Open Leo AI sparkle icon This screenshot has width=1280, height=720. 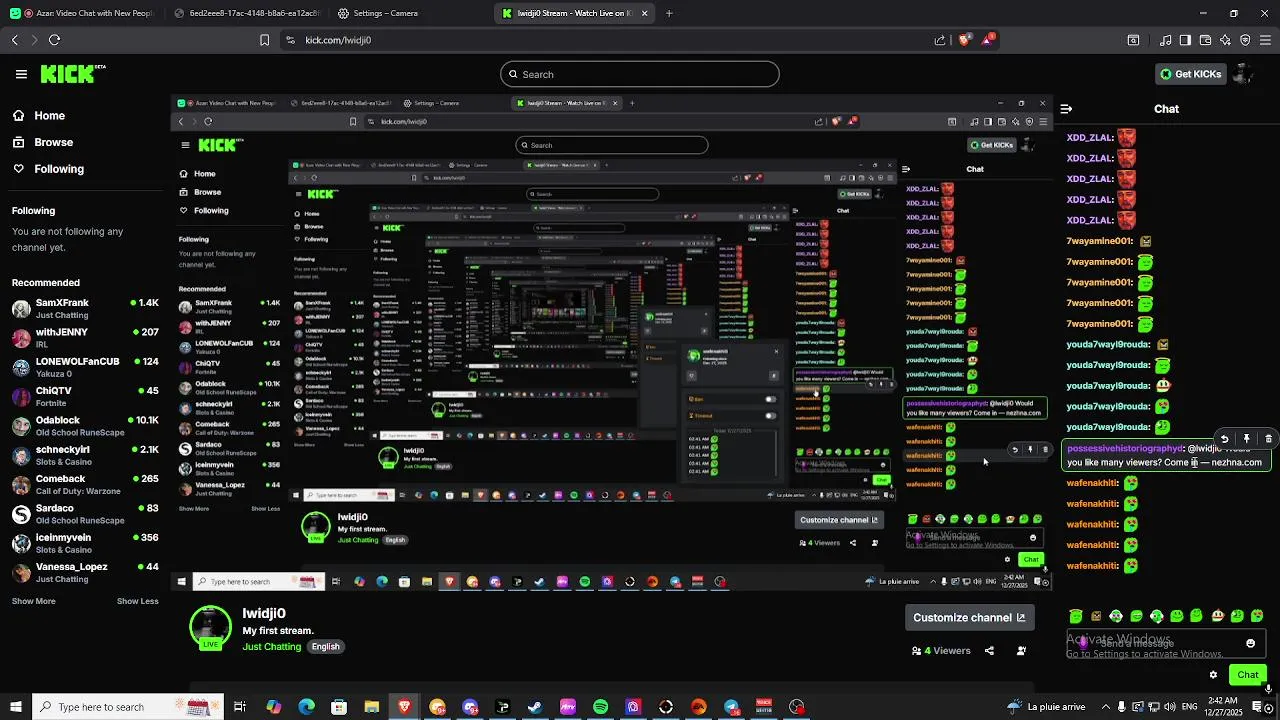click(x=1225, y=40)
